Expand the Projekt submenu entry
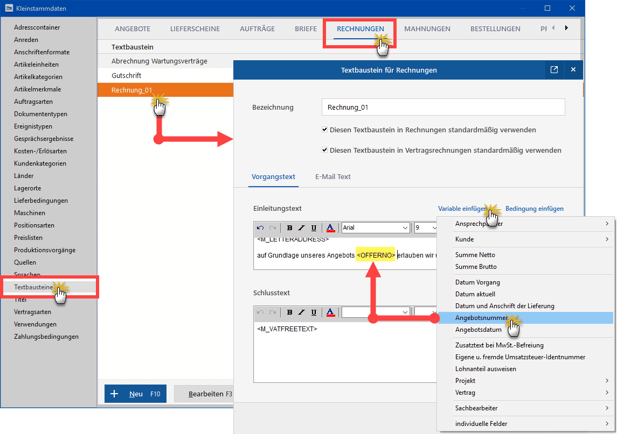 [x=530, y=381]
